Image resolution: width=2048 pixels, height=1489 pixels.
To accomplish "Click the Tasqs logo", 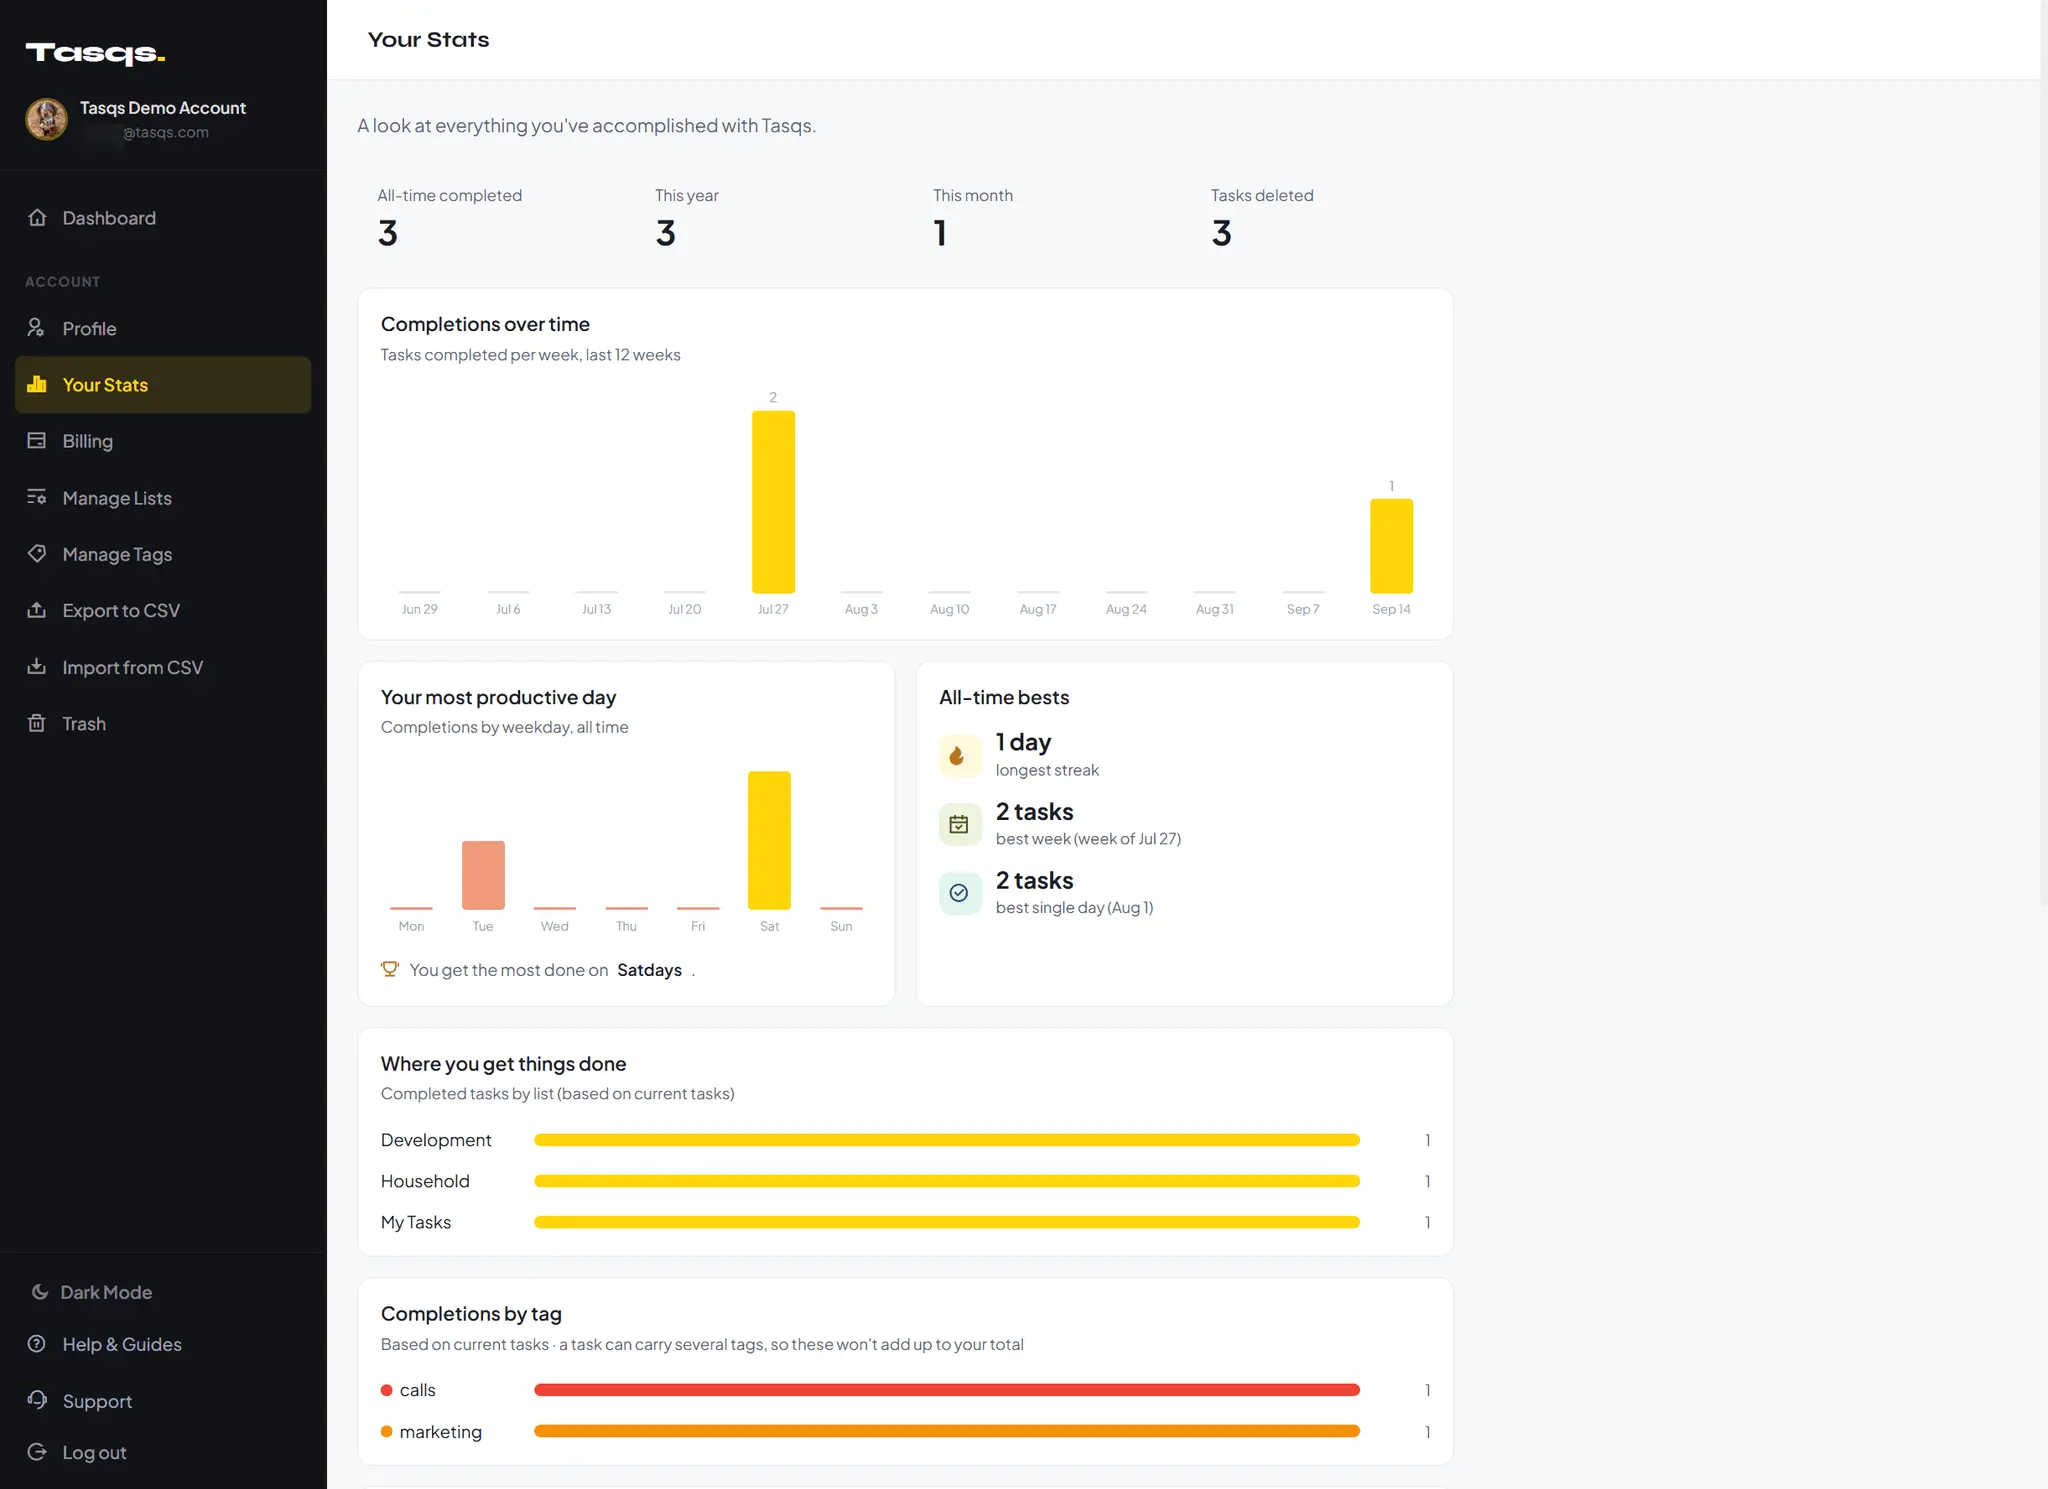I will (x=95, y=54).
